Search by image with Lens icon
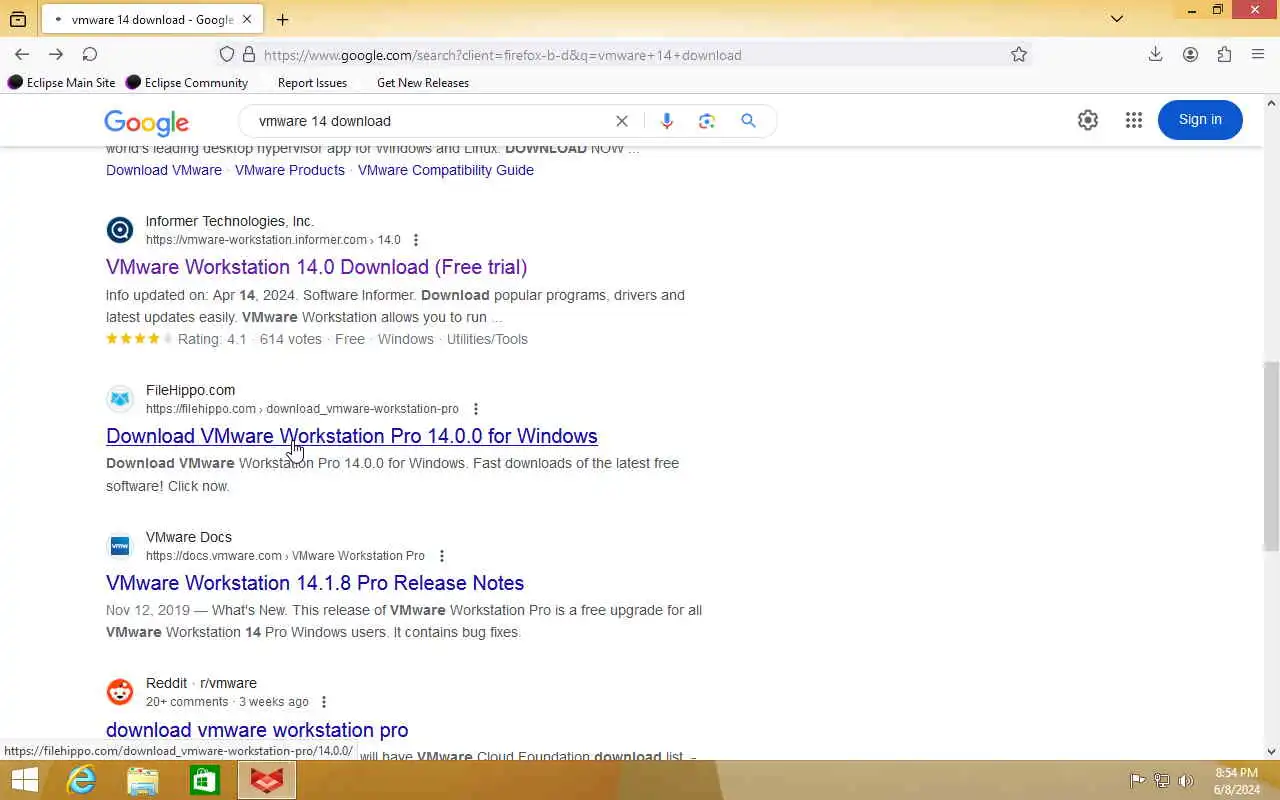 pos(707,121)
